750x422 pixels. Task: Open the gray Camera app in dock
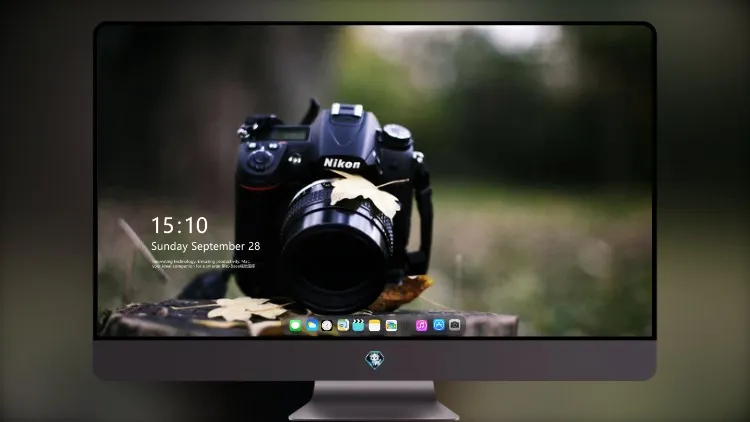(455, 325)
